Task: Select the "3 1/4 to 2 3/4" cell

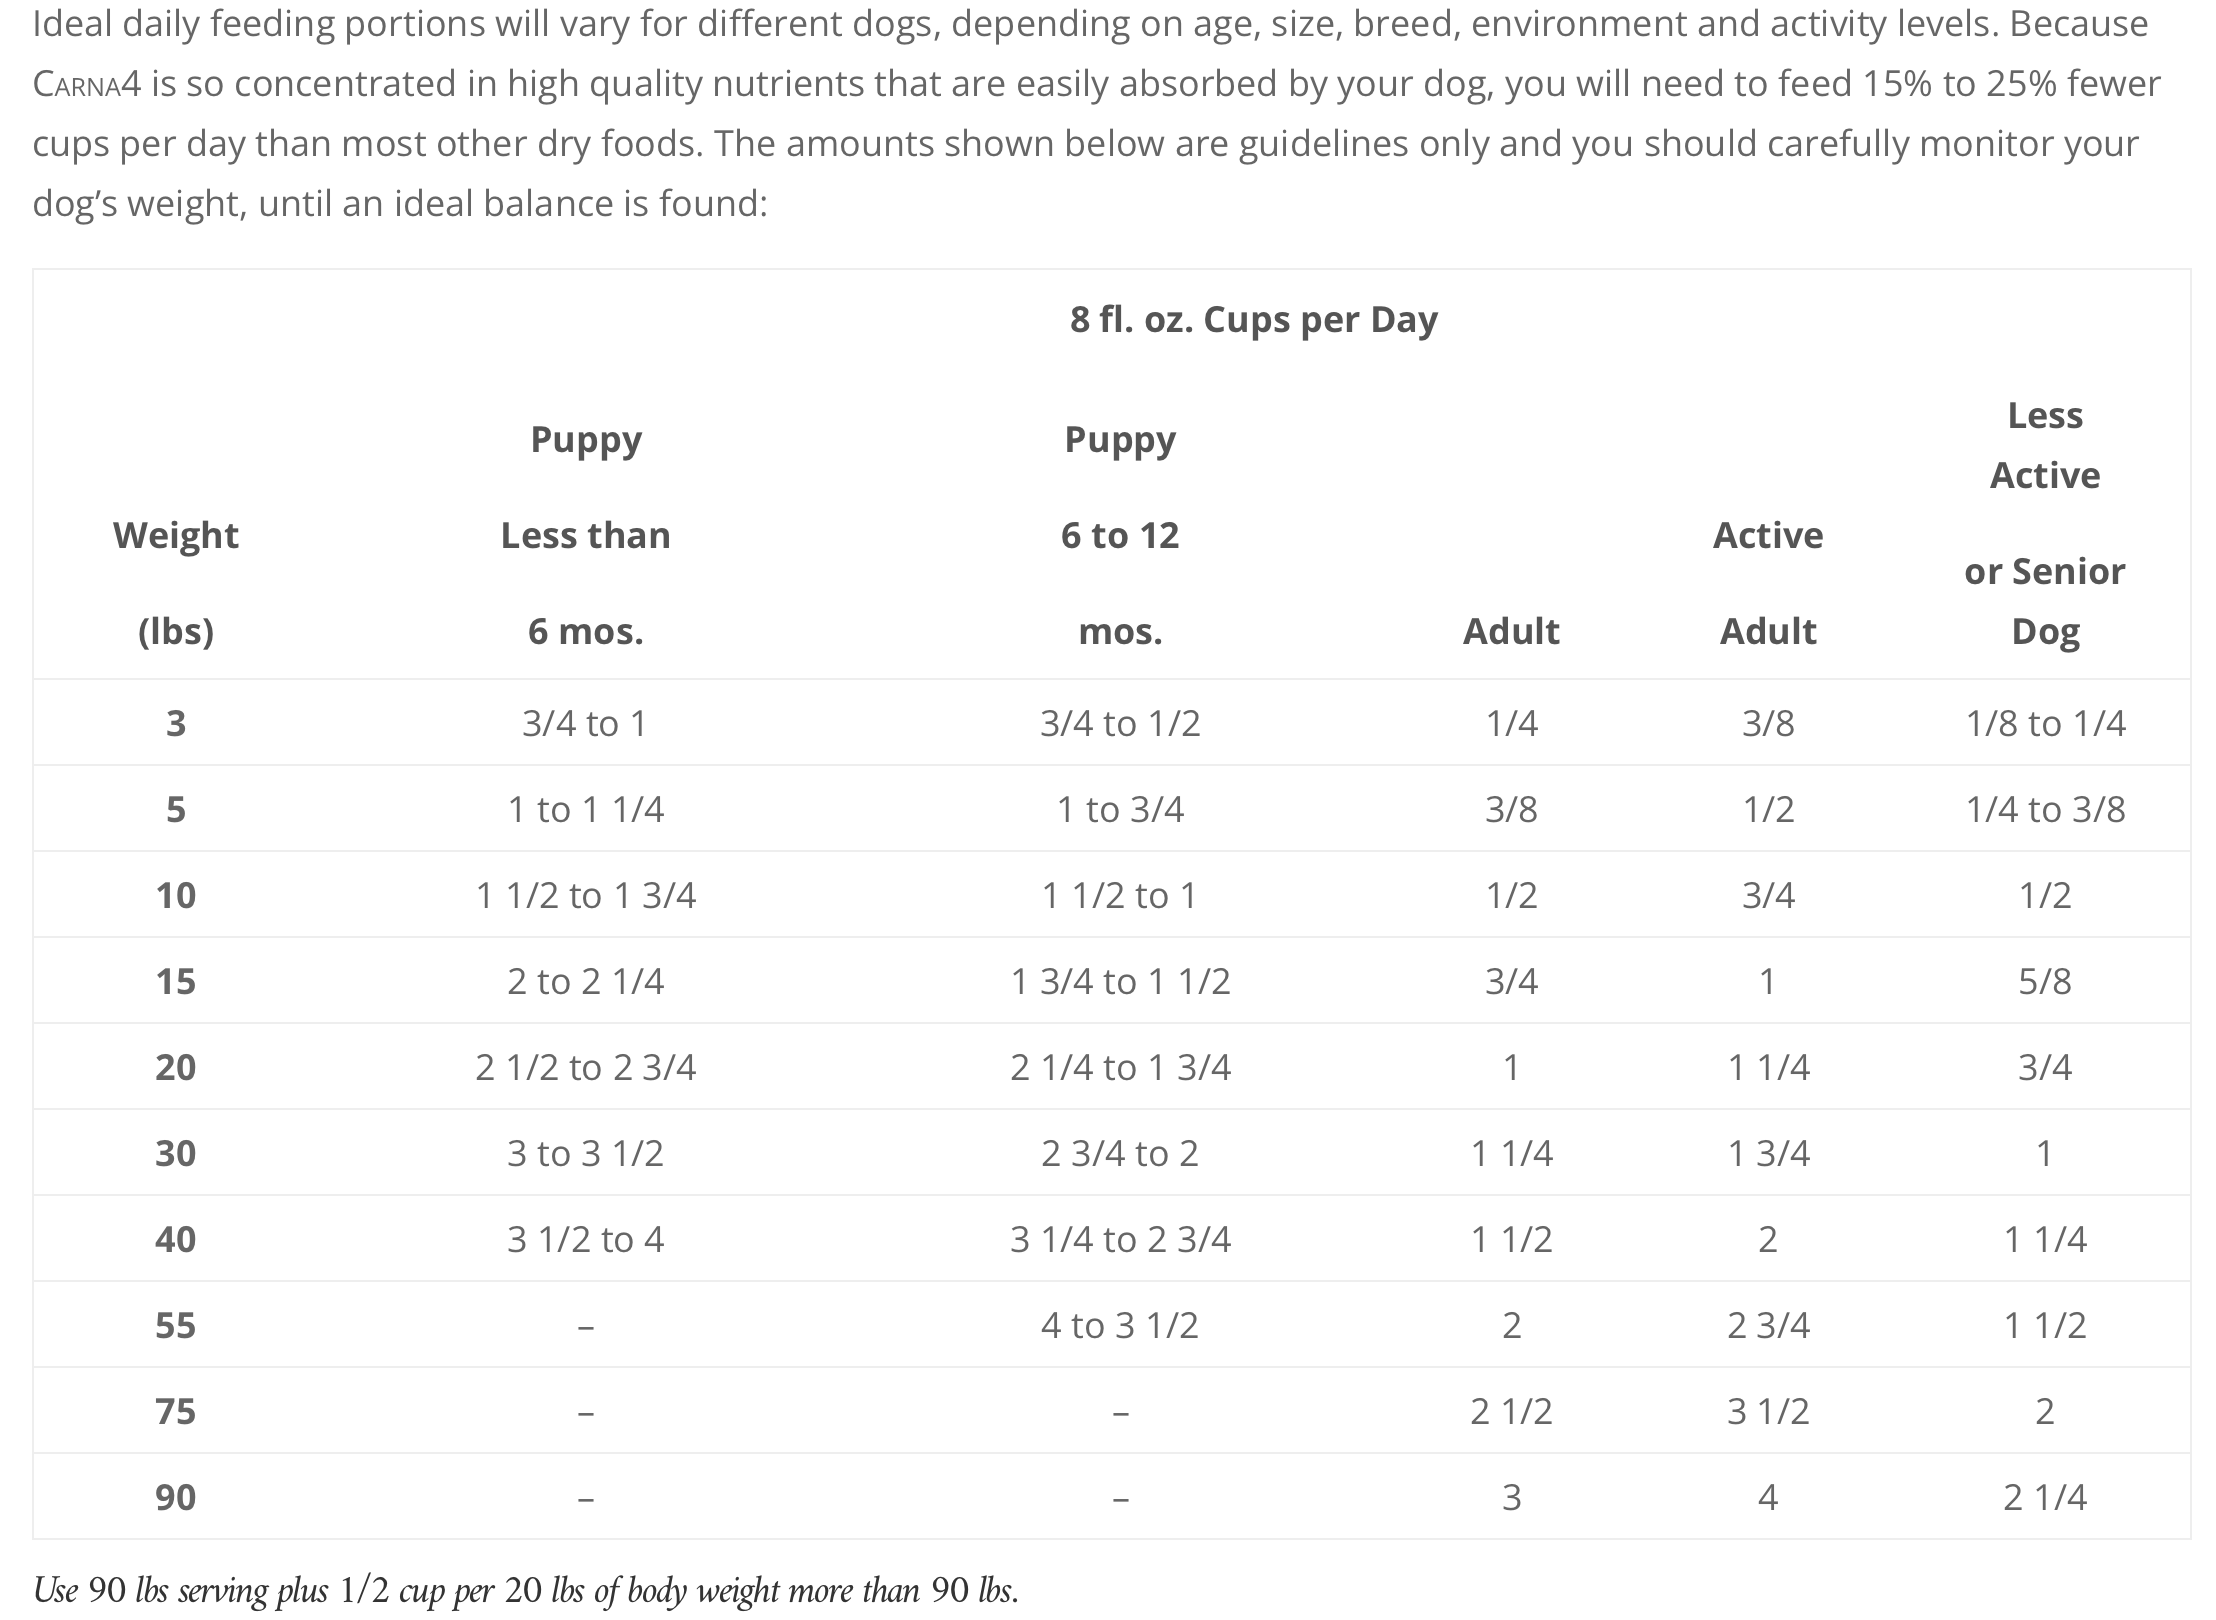Action: coord(1120,1239)
